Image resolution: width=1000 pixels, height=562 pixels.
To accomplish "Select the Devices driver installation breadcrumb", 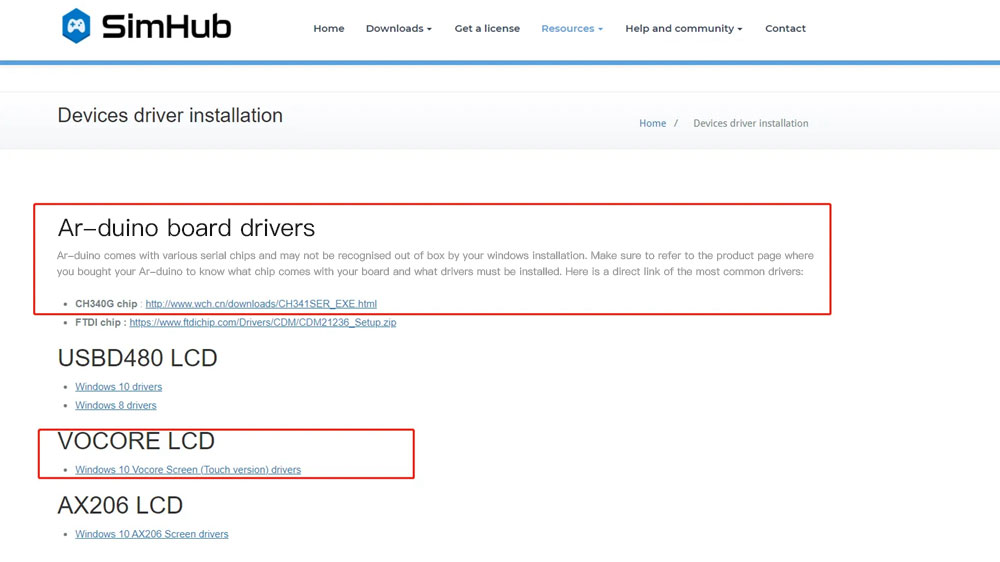I will point(750,124).
